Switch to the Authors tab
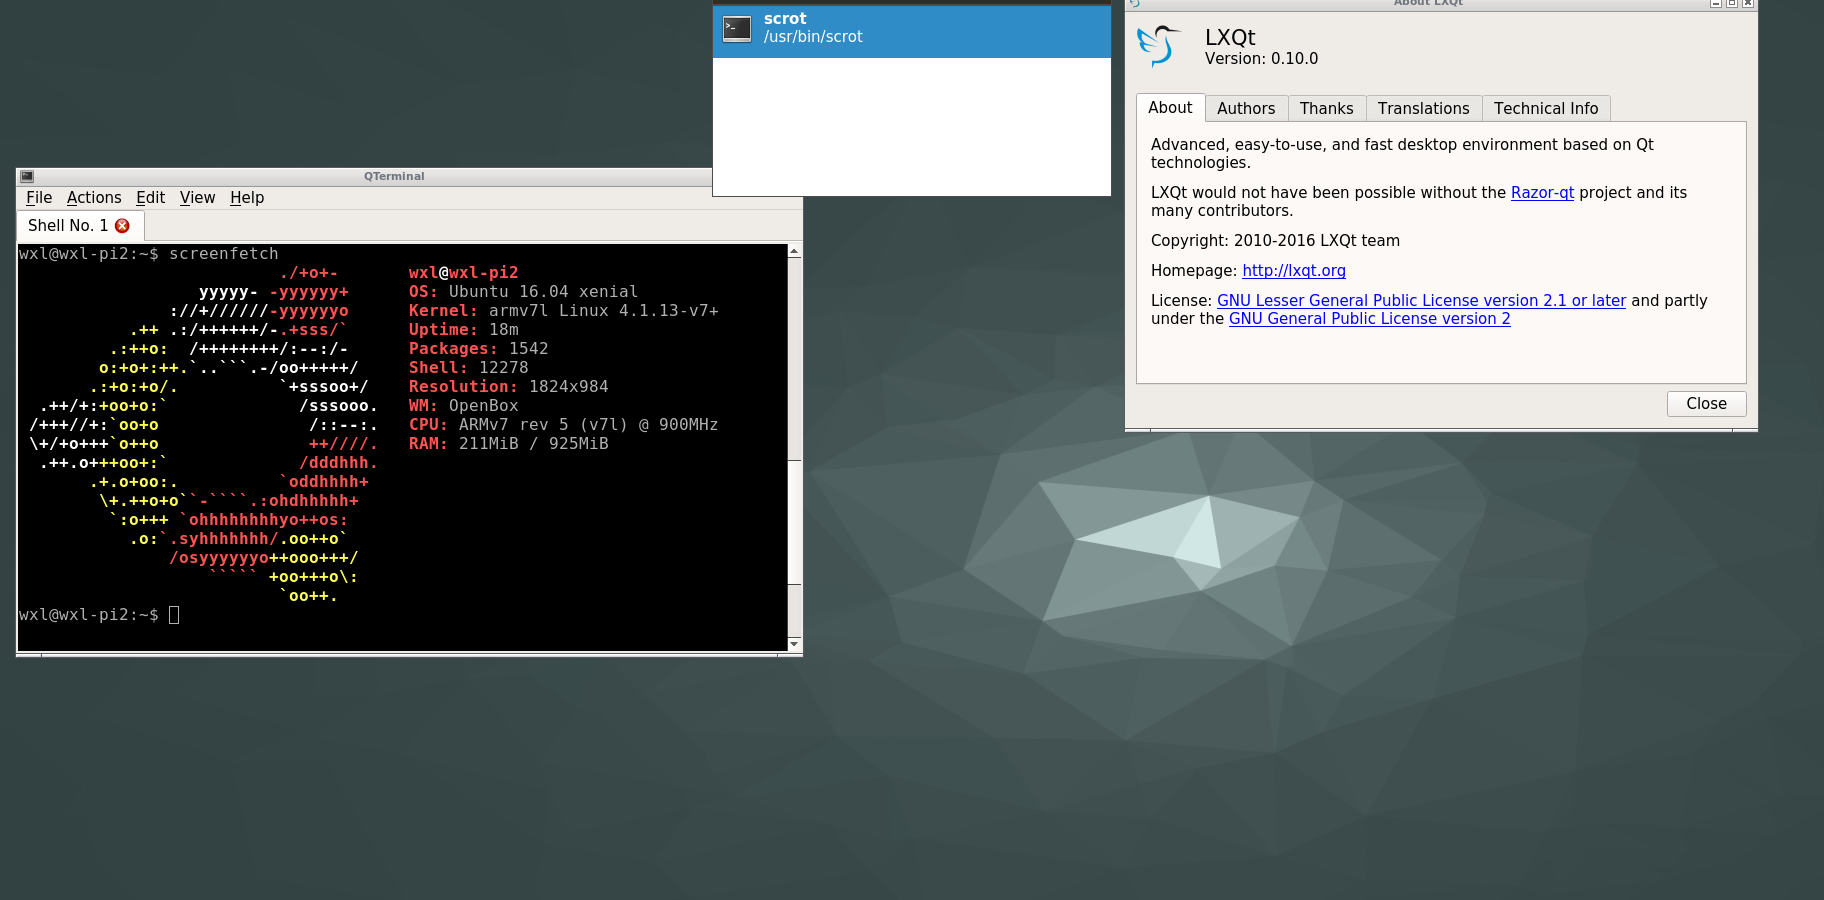This screenshot has height=900, width=1824. (1246, 109)
